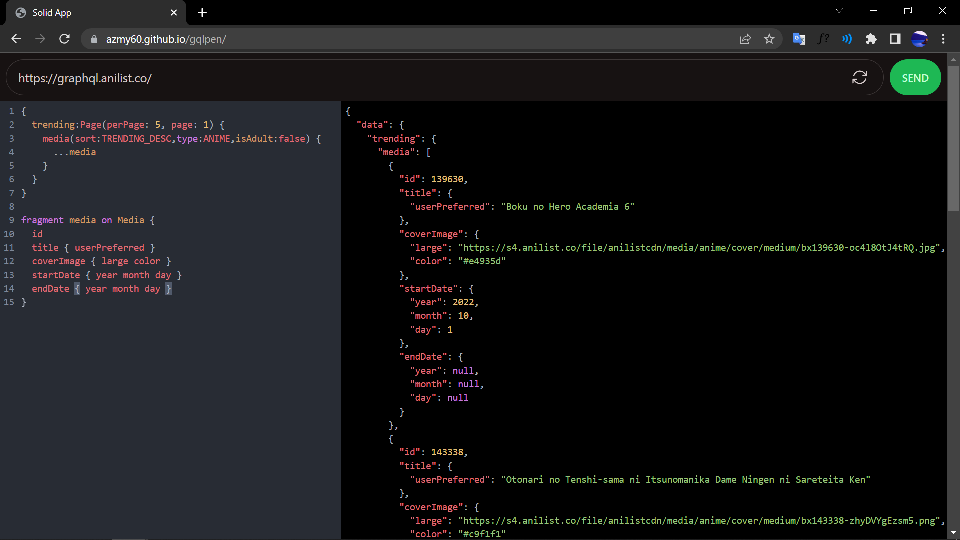
Task: Click 'title { userPreferred }' line
Action: point(93,247)
